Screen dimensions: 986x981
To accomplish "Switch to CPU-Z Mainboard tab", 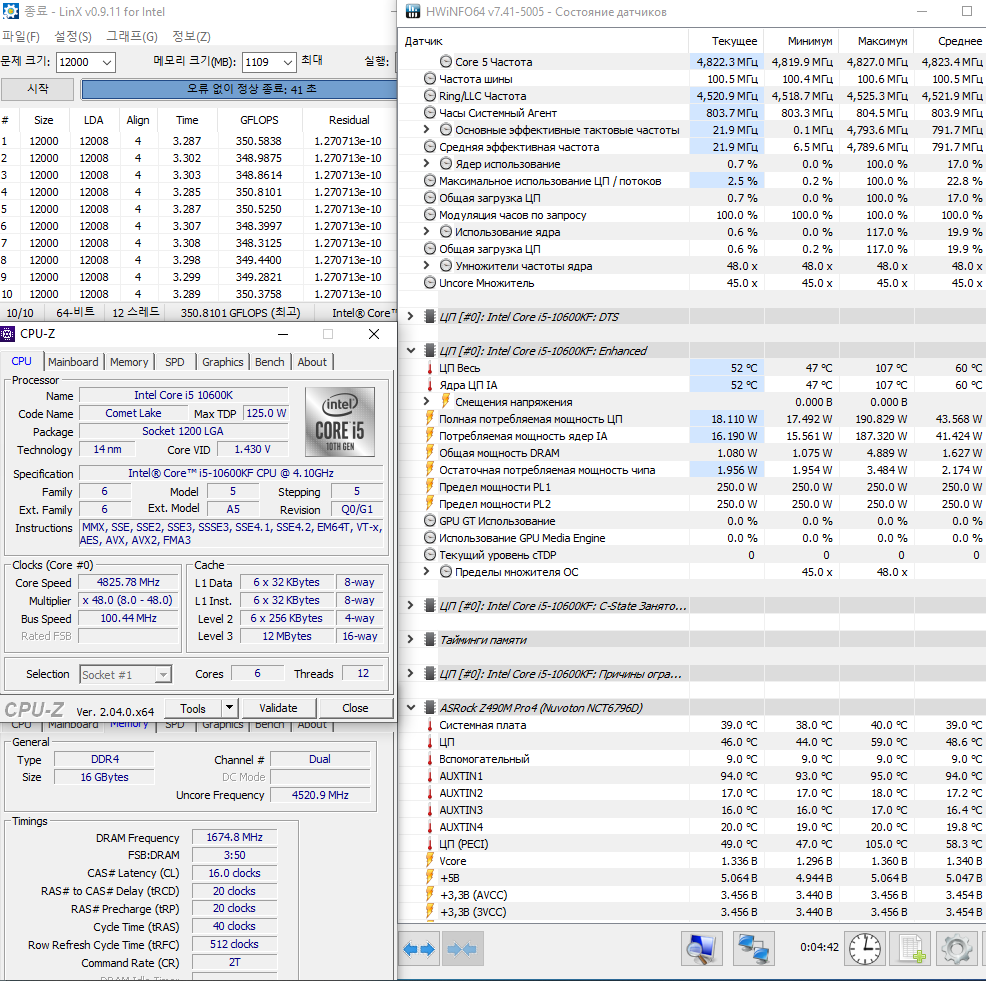I will [x=73, y=362].
